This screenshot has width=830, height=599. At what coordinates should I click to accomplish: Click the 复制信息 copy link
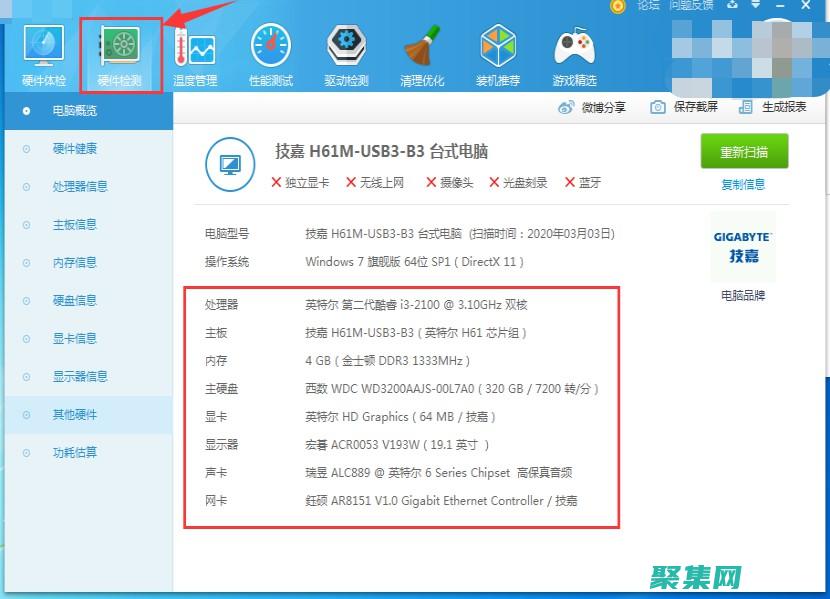[742, 185]
